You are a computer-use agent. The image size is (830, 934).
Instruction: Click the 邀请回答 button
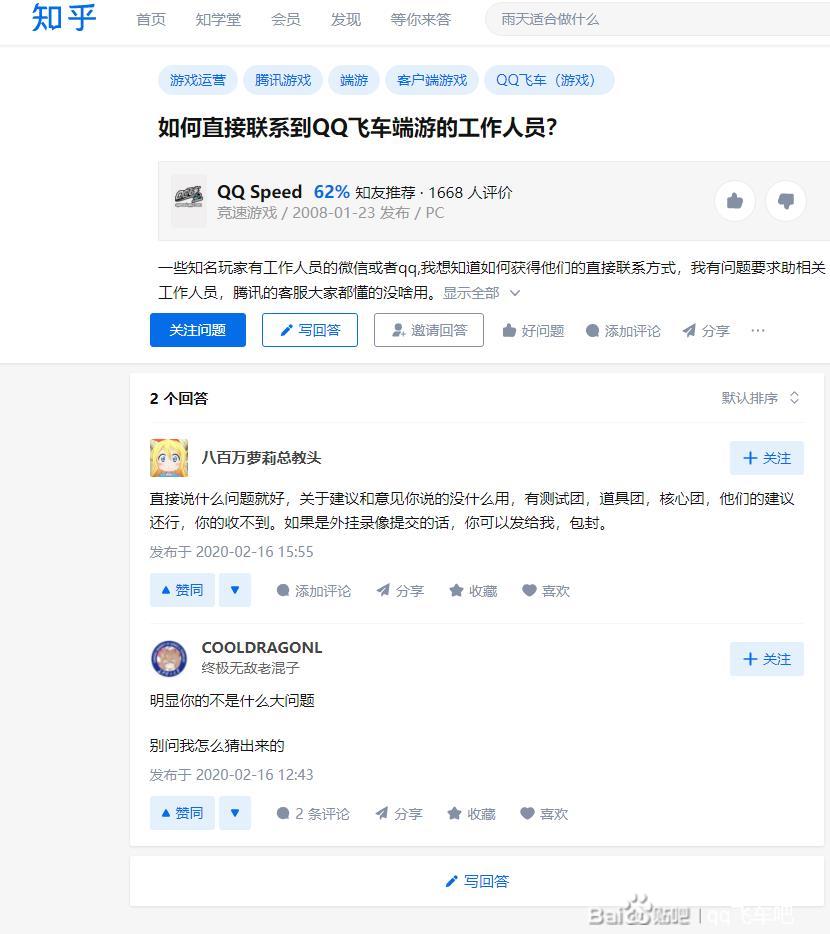click(429, 330)
